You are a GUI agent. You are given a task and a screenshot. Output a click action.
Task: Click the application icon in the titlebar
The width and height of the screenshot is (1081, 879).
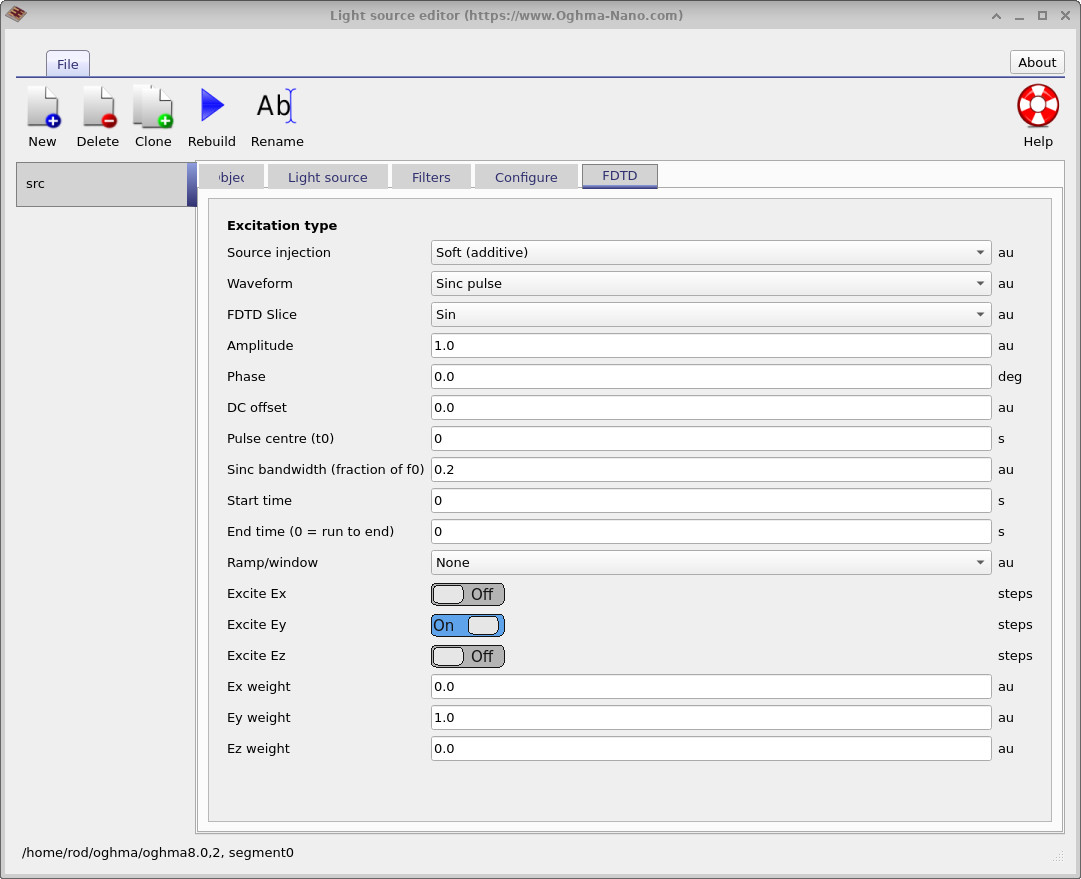tap(15, 15)
